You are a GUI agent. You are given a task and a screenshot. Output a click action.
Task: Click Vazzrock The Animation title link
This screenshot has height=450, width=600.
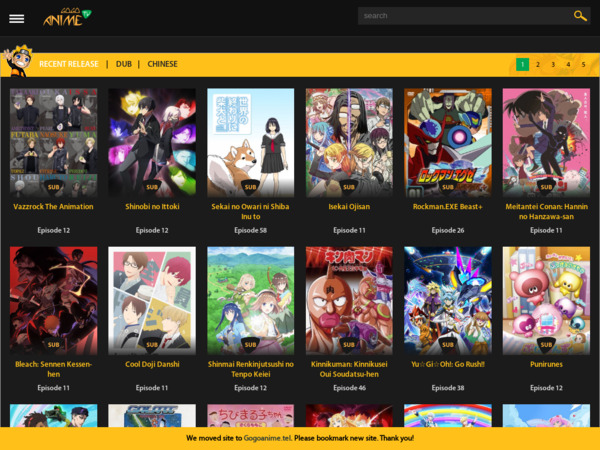coord(54,207)
